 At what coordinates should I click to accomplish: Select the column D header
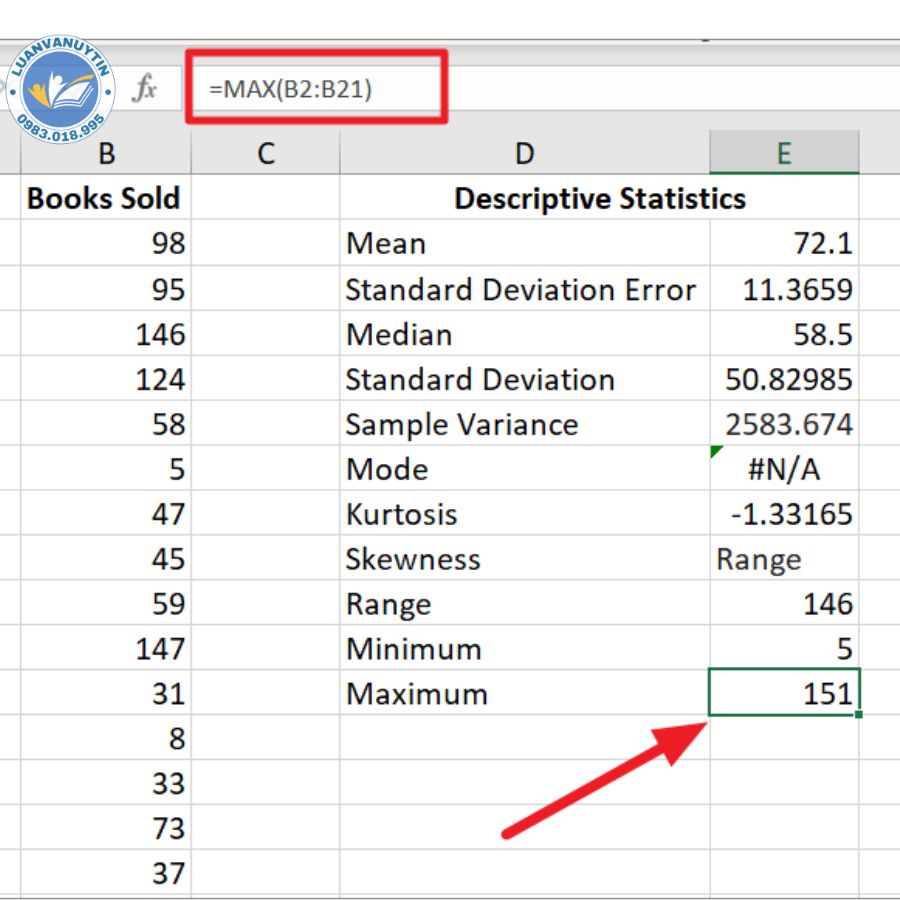point(524,153)
